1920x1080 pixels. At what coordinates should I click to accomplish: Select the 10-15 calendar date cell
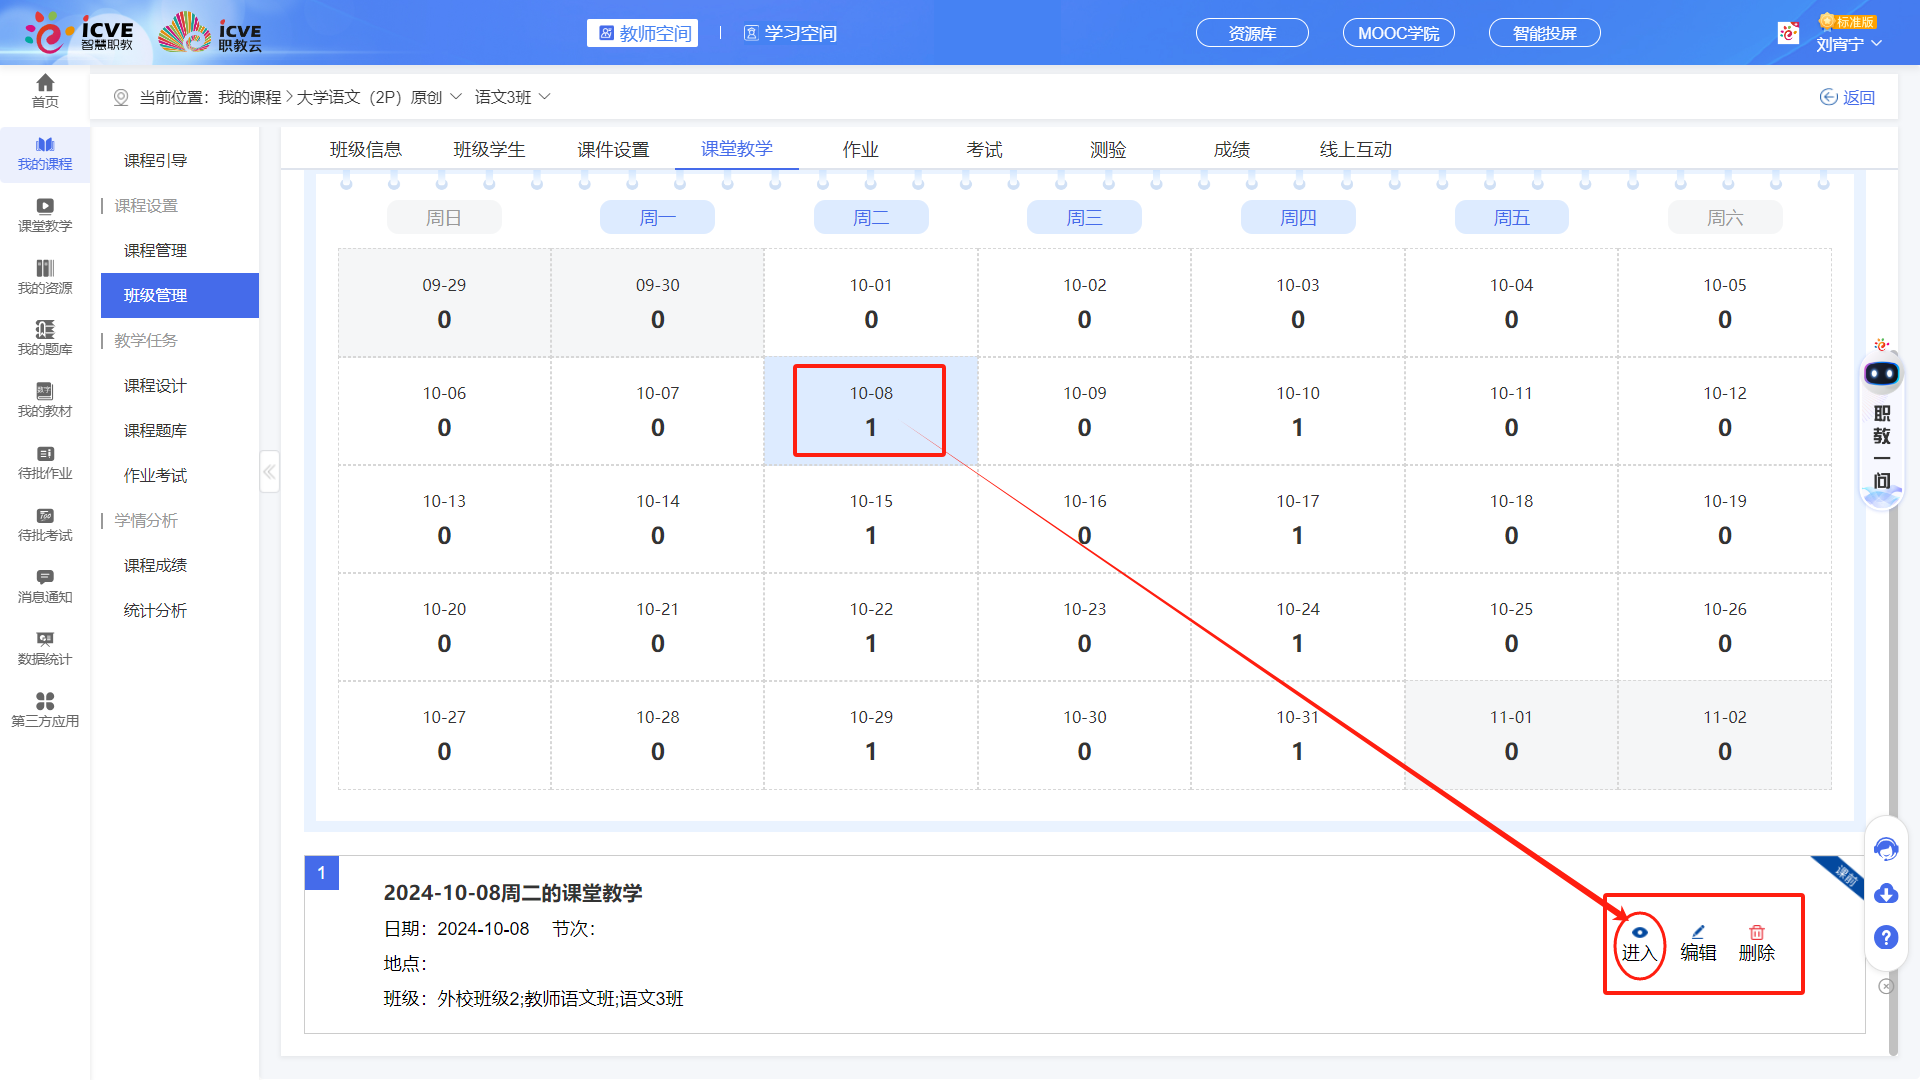[x=870, y=519]
